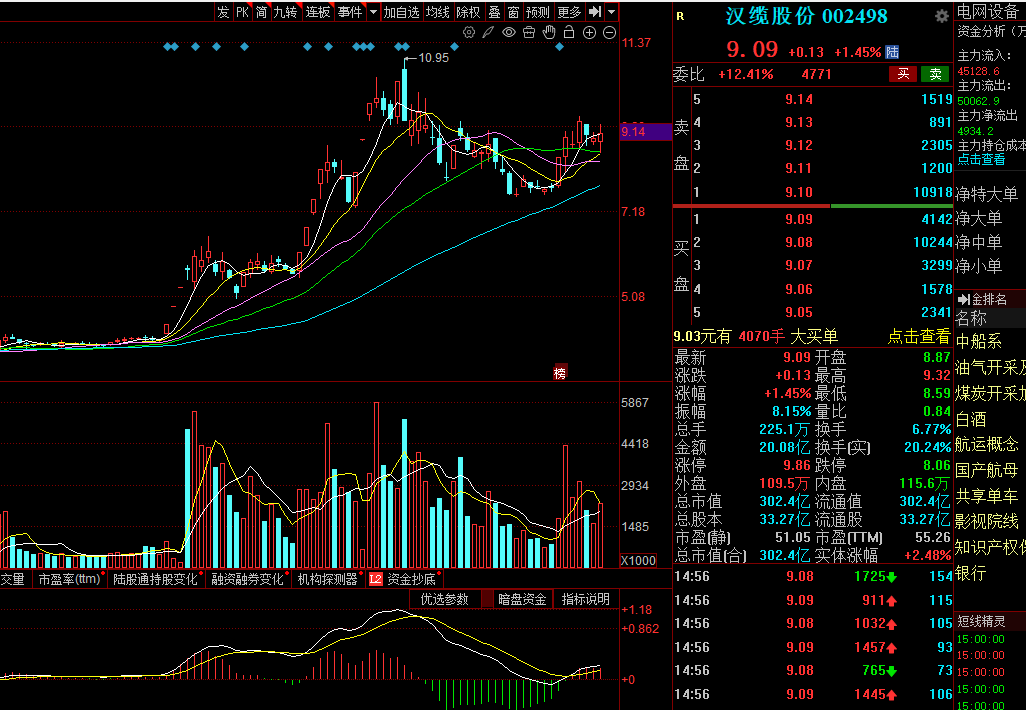This screenshot has width=1026, height=710.
Task: Click the red 买 buy button
Action: click(x=903, y=74)
